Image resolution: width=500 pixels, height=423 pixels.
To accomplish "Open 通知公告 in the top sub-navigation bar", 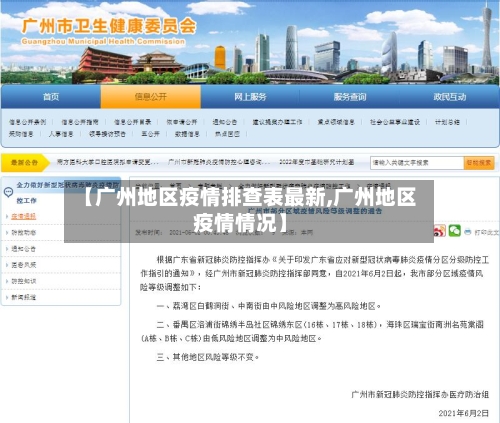I will tap(225, 122).
